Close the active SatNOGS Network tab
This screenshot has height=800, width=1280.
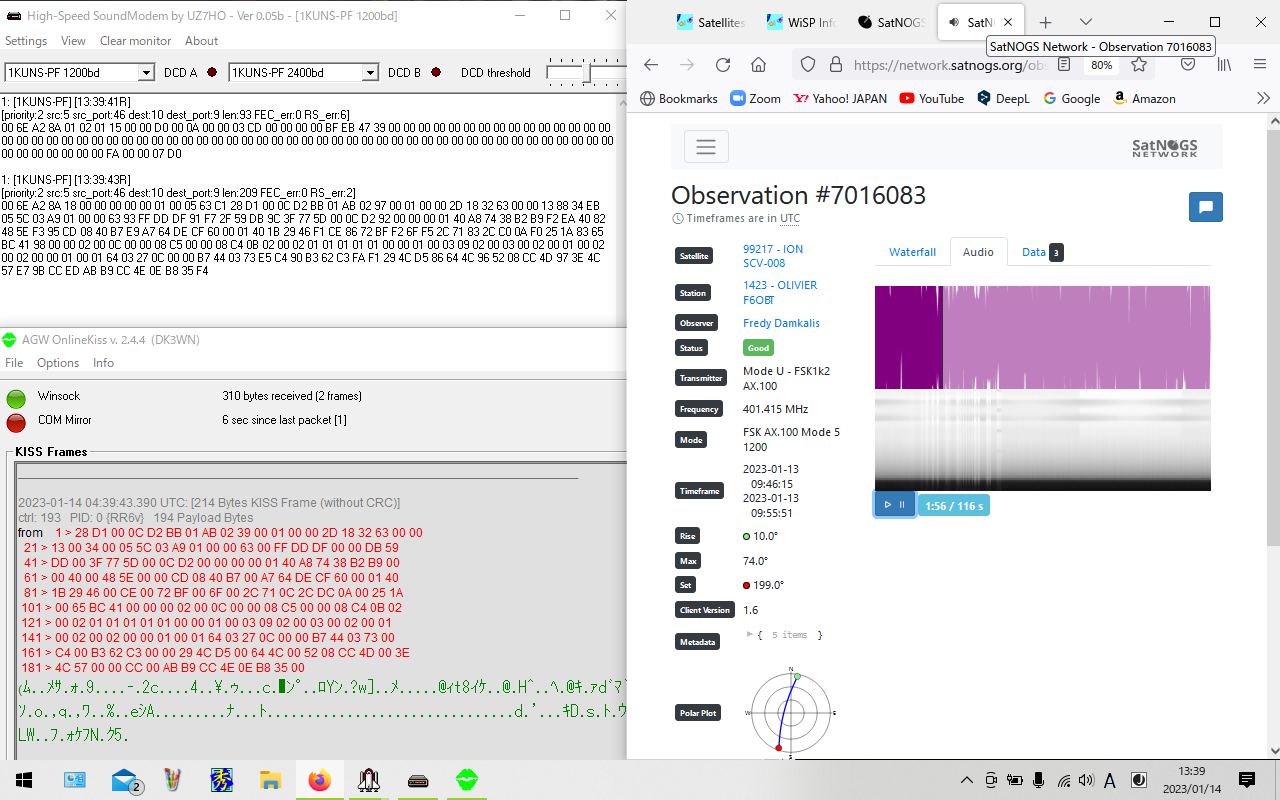1007,22
